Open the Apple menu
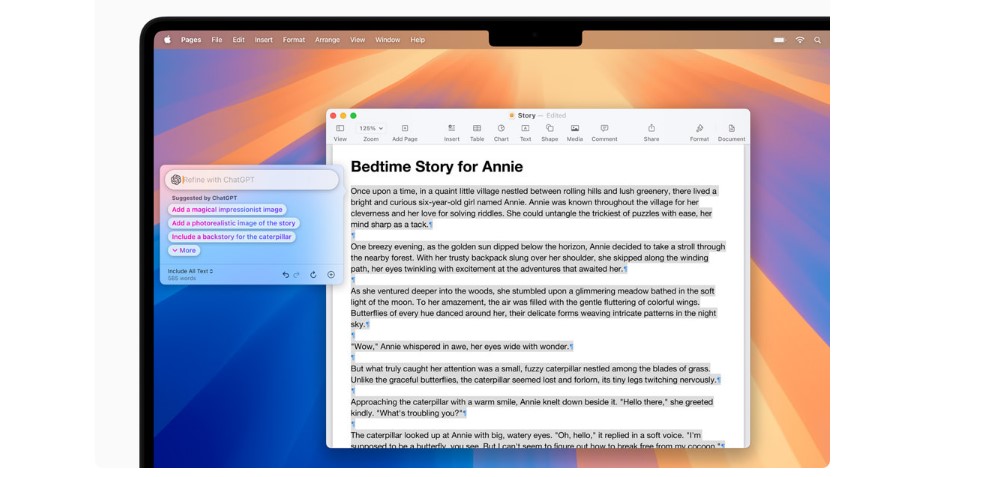Viewport: 992px width, 477px height. point(168,39)
